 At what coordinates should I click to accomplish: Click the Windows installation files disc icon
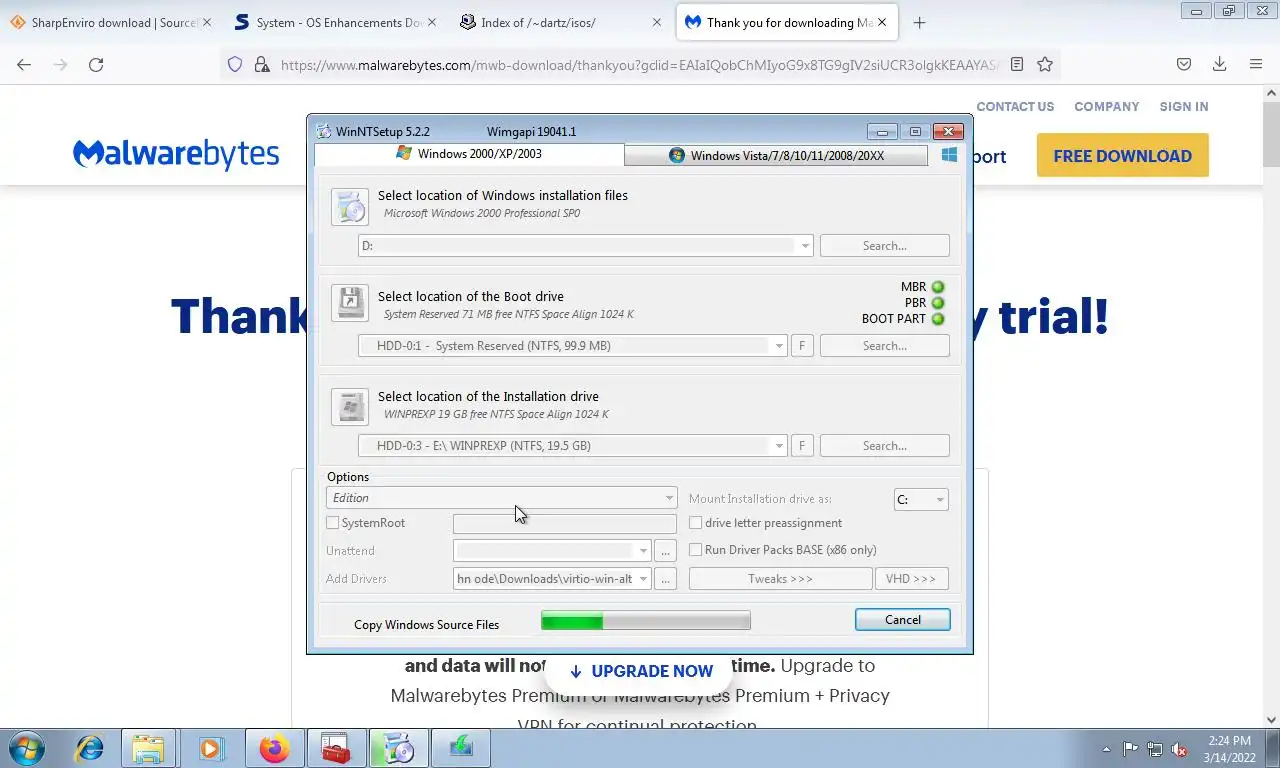[350, 206]
